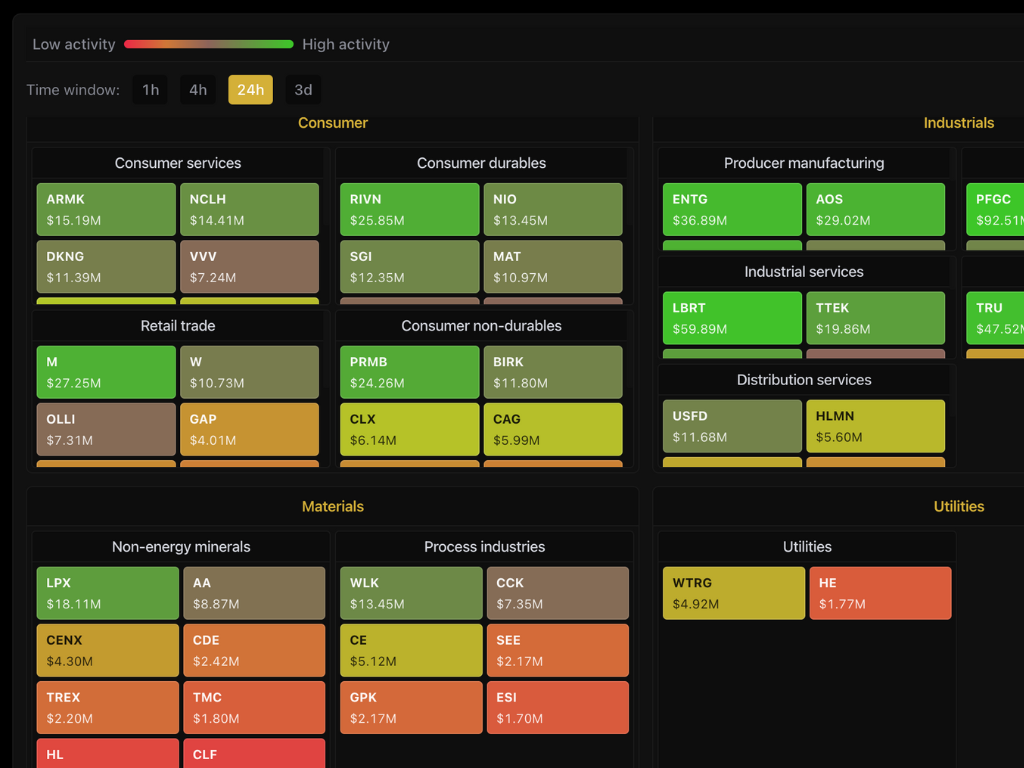Select the HE $1.77M tile
Image resolution: width=1024 pixels, height=768 pixels.
tap(880, 593)
